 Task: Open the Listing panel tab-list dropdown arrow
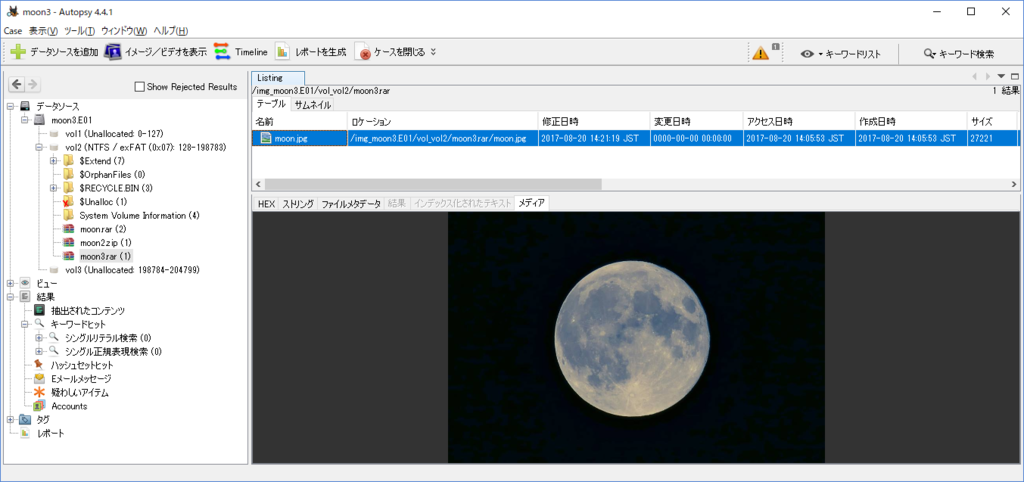[1001, 76]
